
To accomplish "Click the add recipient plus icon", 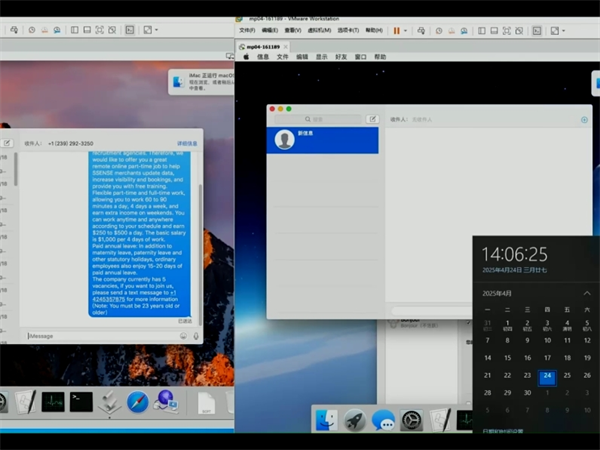I will pyautogui.click(x=584, y=120).
